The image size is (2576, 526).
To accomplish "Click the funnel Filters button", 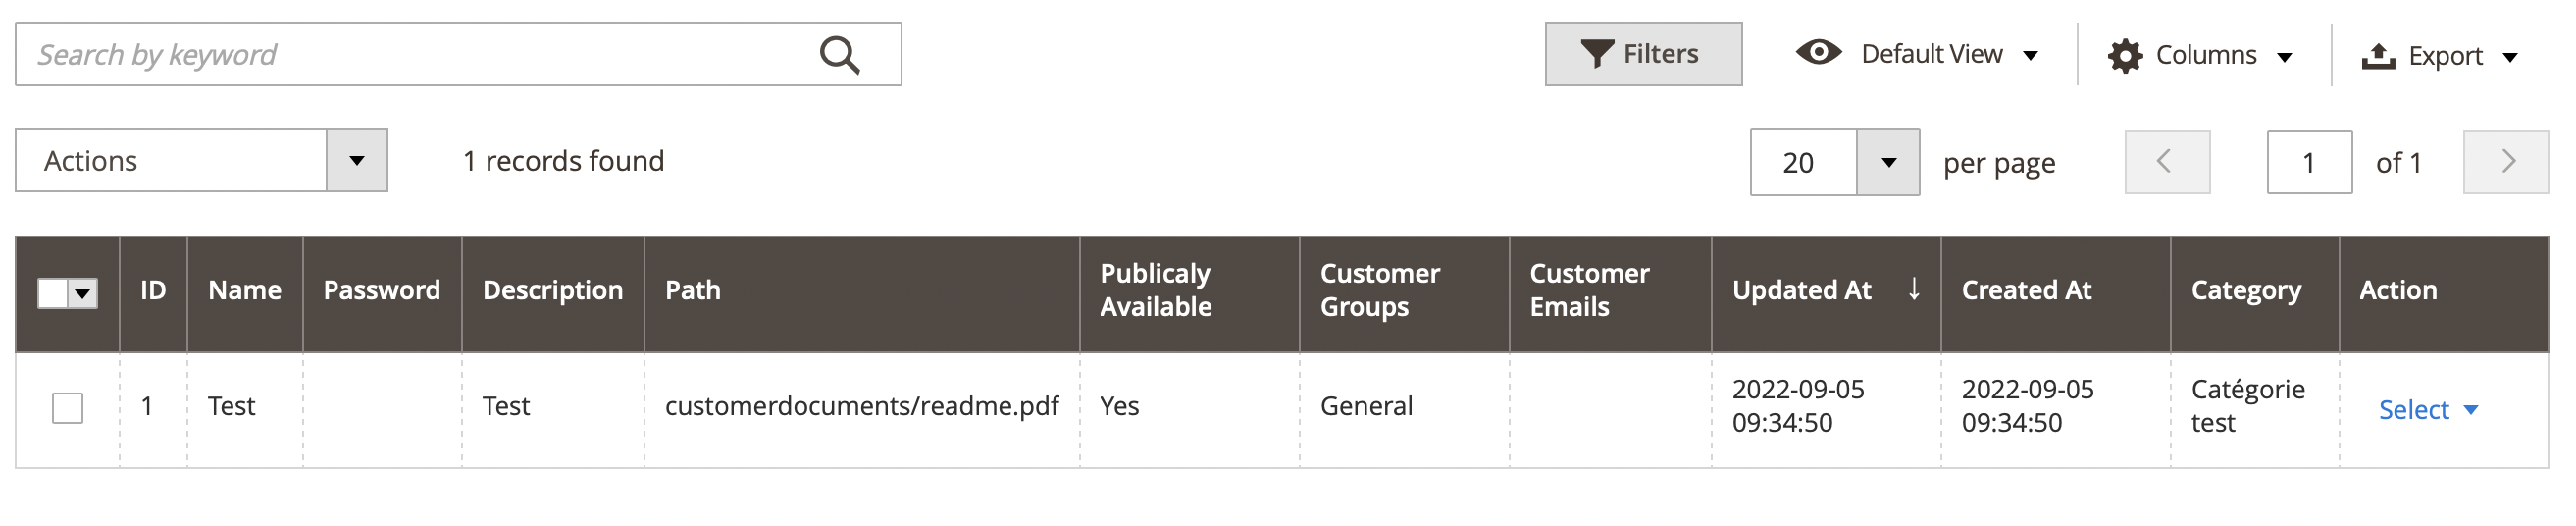I will click(1643, 54).
